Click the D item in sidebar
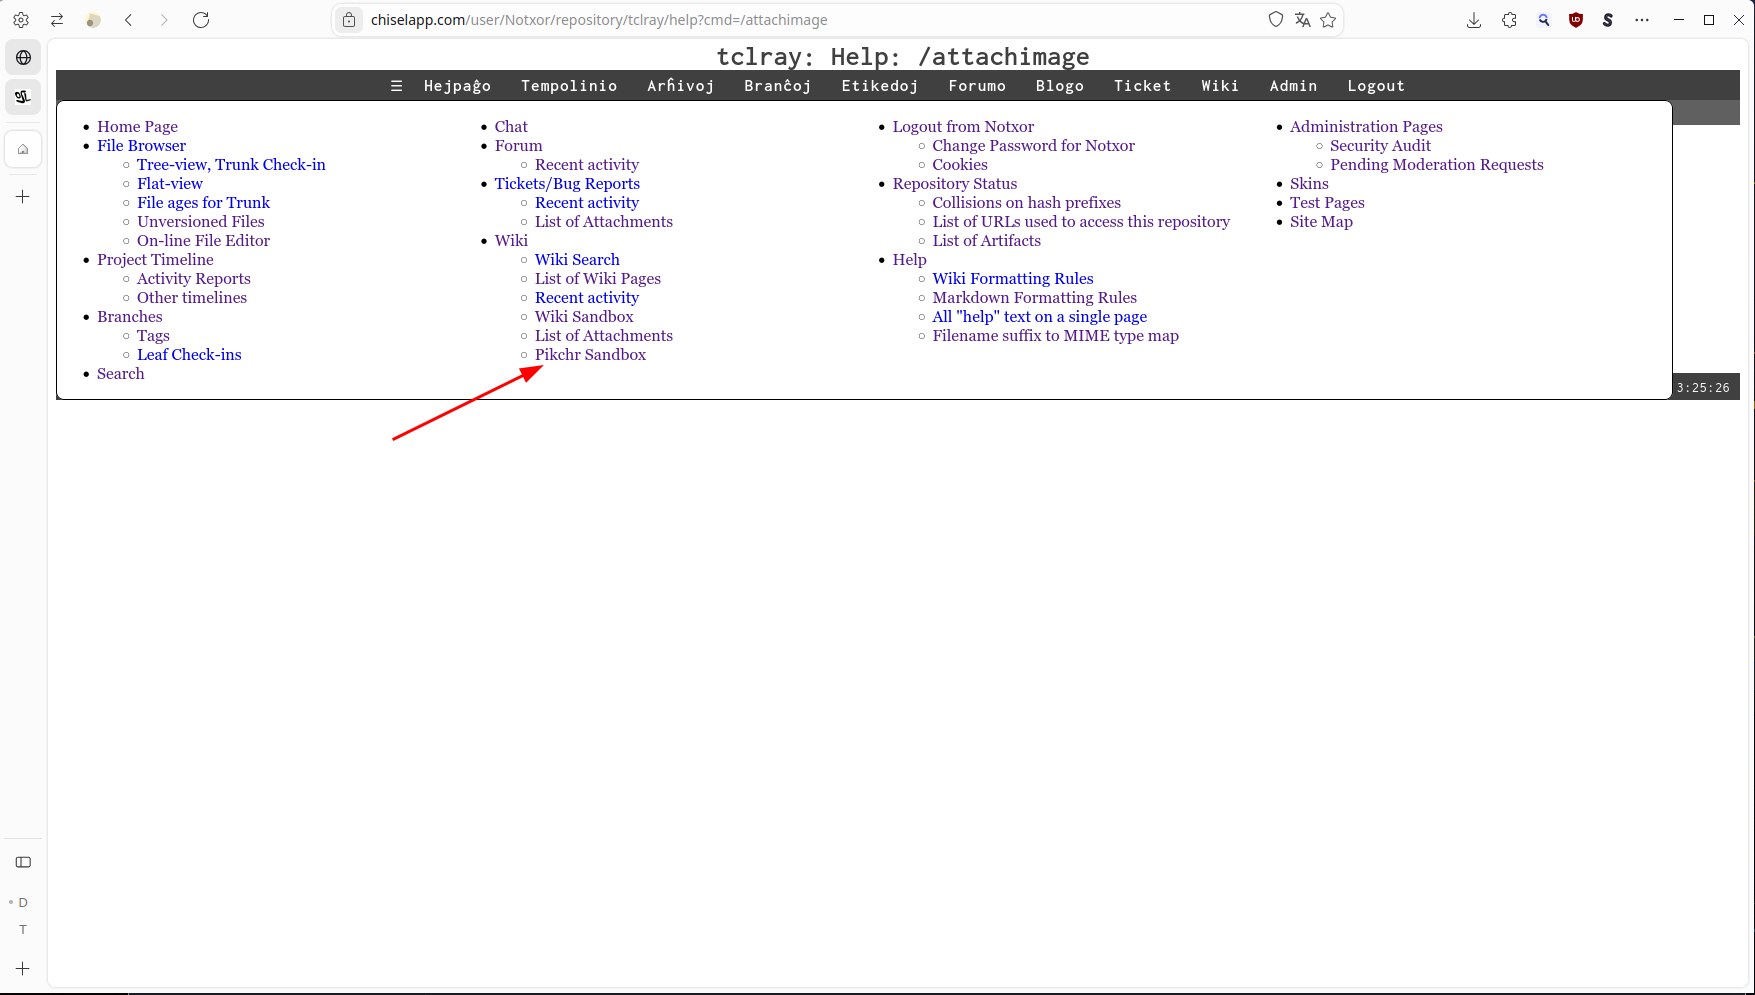 tap(23, 902)
